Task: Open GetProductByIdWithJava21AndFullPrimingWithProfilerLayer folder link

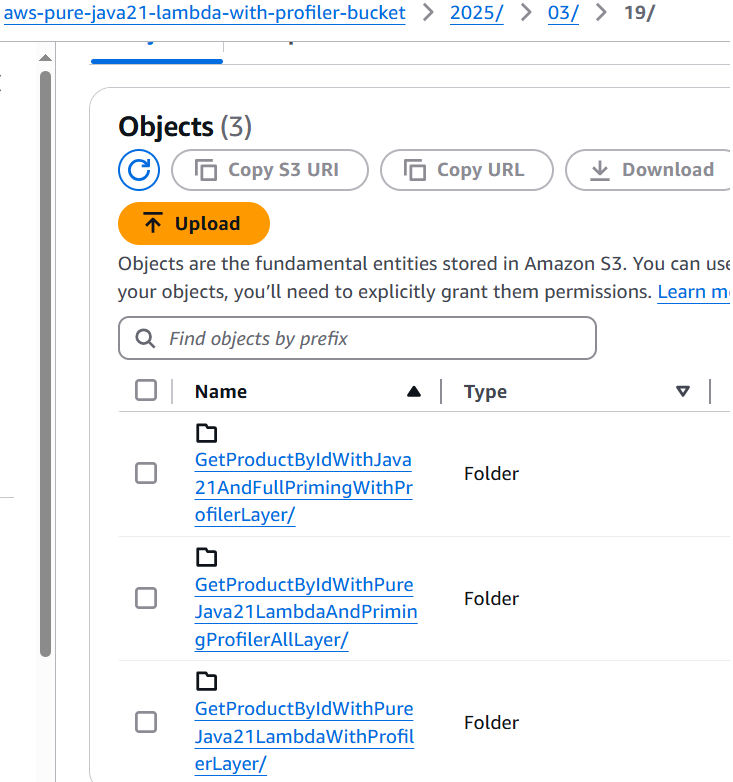Action: click(304, 487)
